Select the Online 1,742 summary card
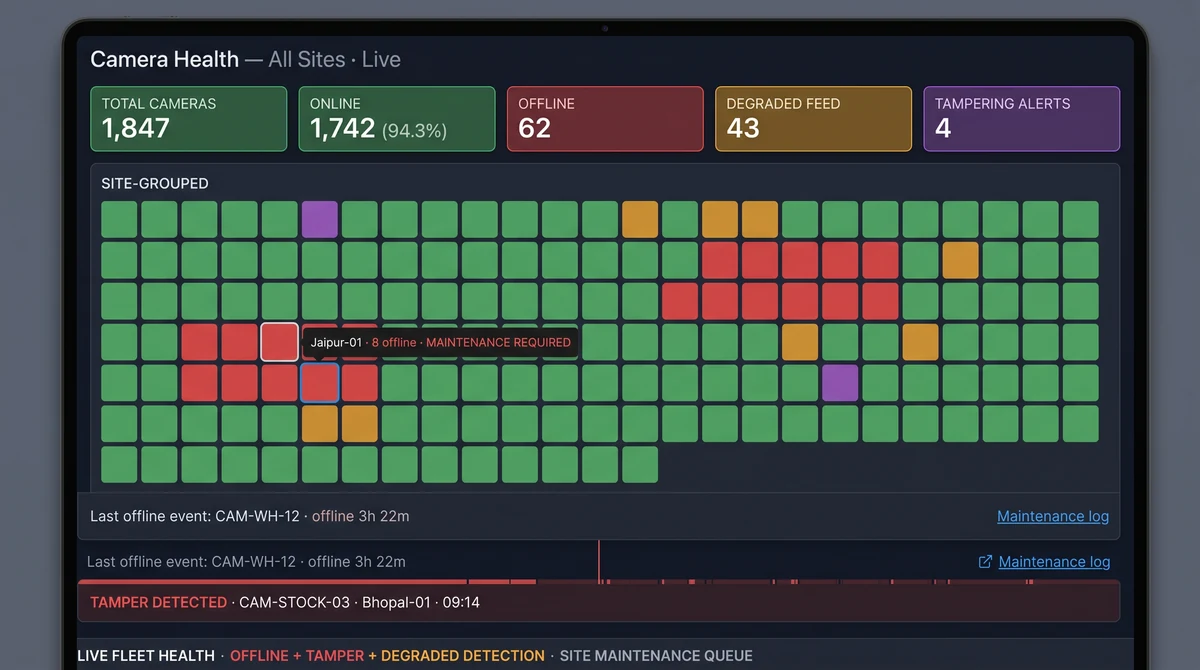The image size is (1200, 670). point(397,119)
